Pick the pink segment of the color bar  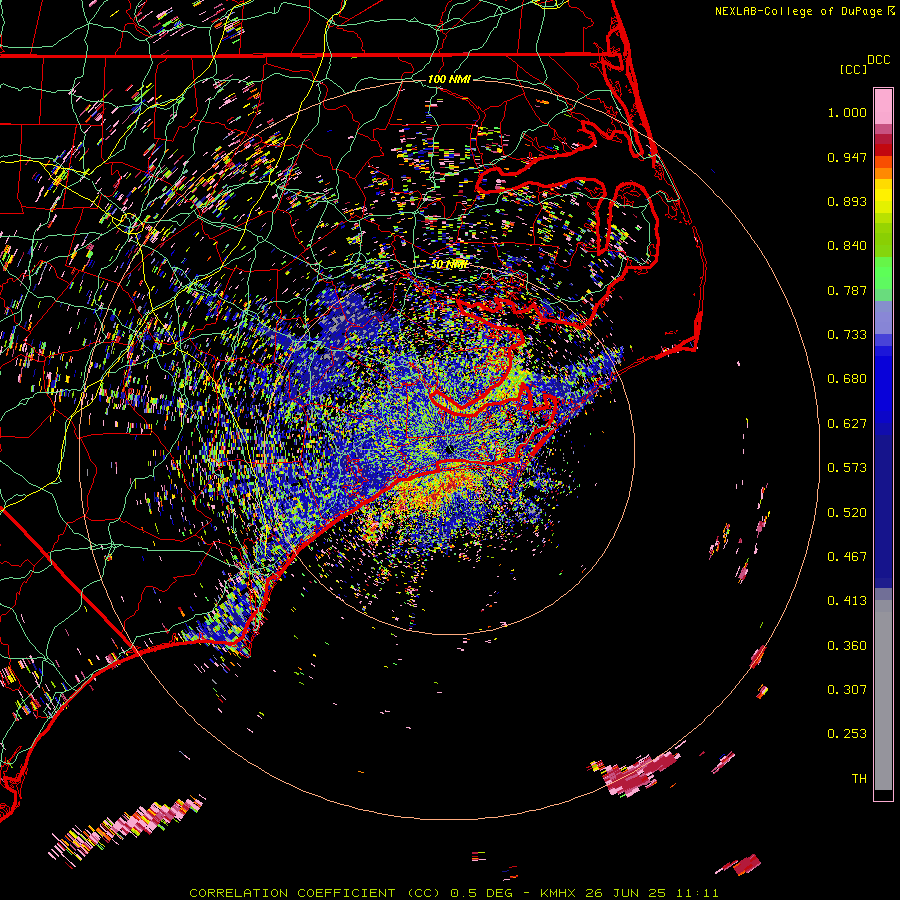pyautogui.click(x=883, y=106)
